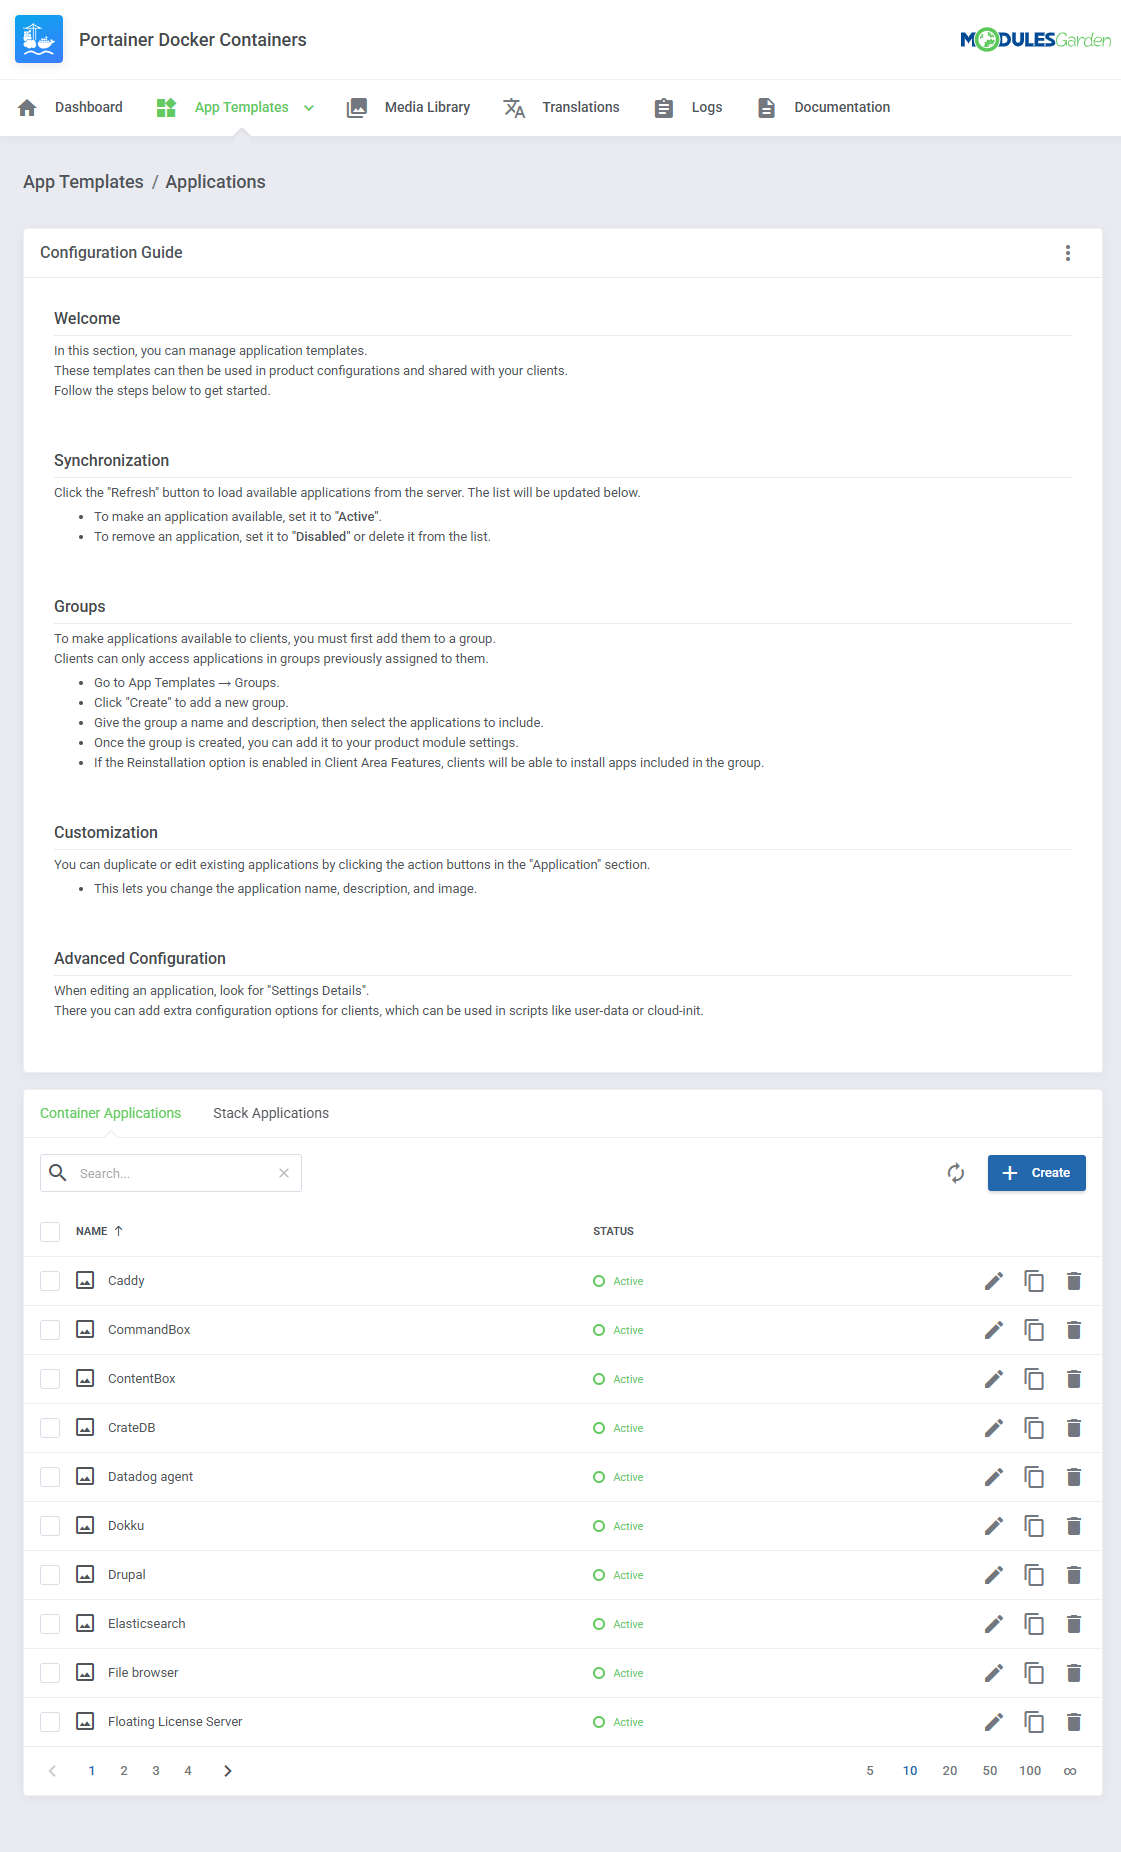Show 100 entries per page
Viewport: 1121px width, 1852px height.
(x=1030, y=1771)
